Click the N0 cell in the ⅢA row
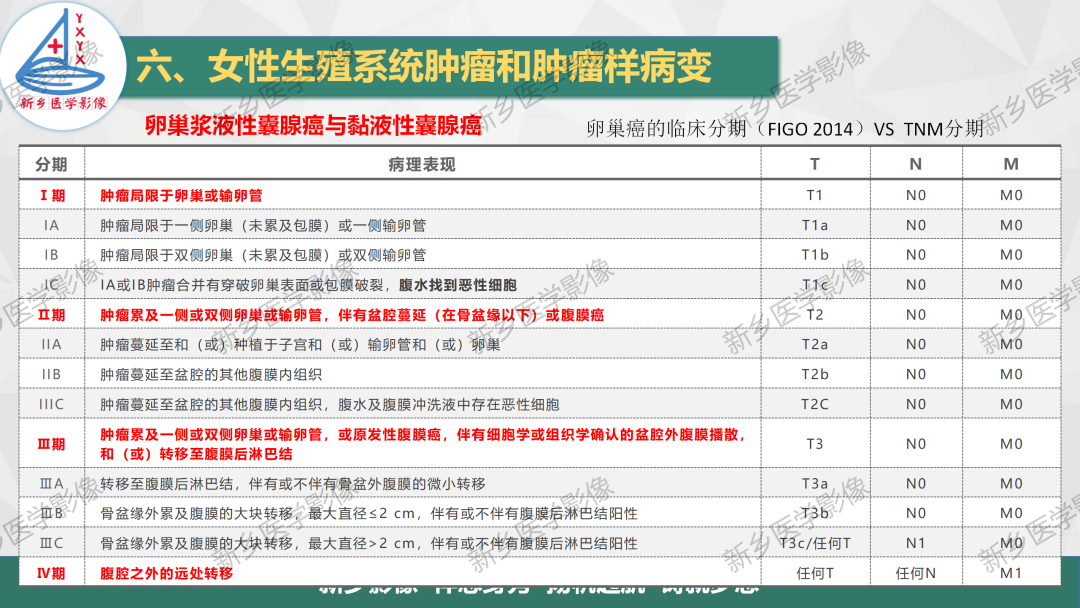The width and height of the screenshot is (1080, 608). 915,483
